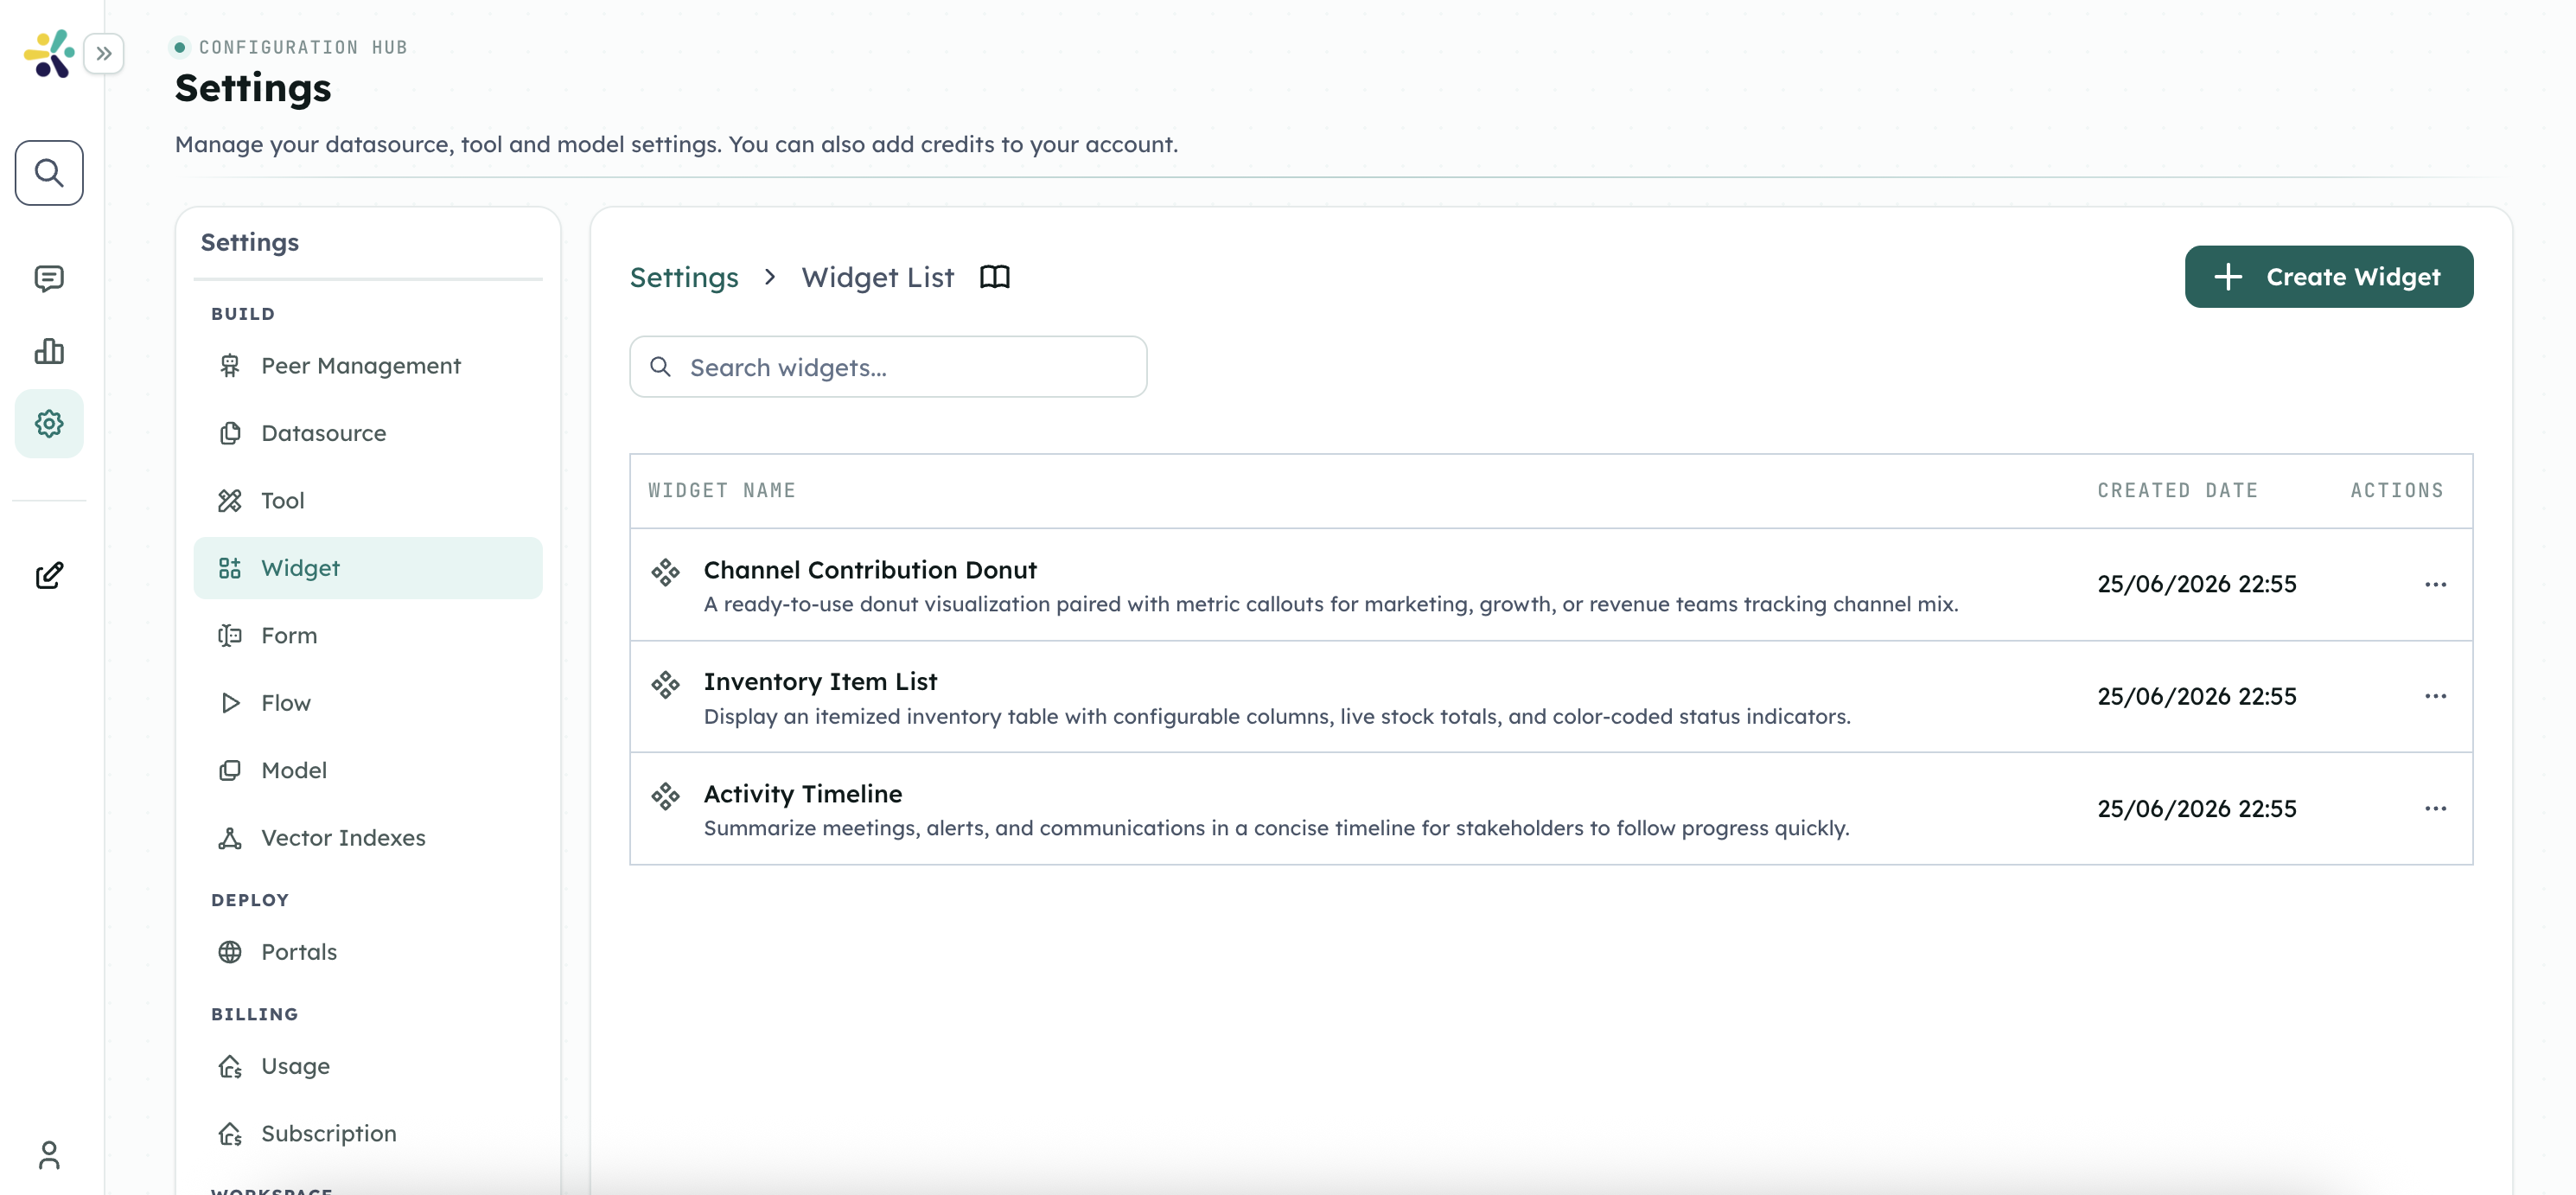
Task: Click the Channel Contribution Donut description
Action: [1331, 605]
